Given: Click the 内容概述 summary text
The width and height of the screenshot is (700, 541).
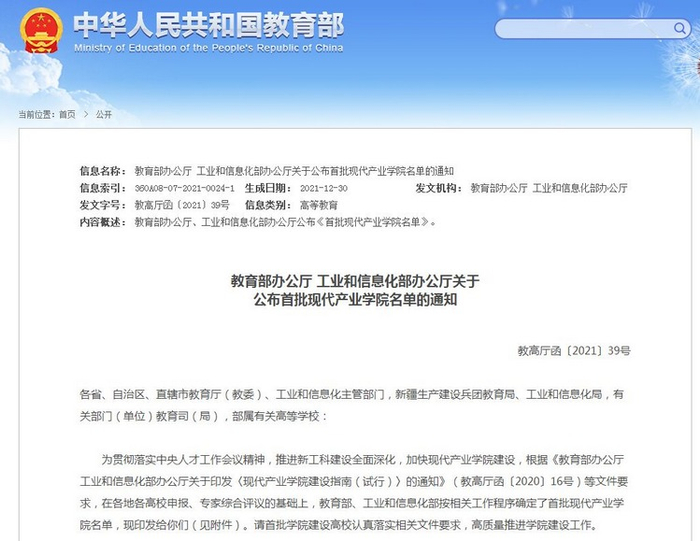Looking at the screenshot, I should pos(285,222).
